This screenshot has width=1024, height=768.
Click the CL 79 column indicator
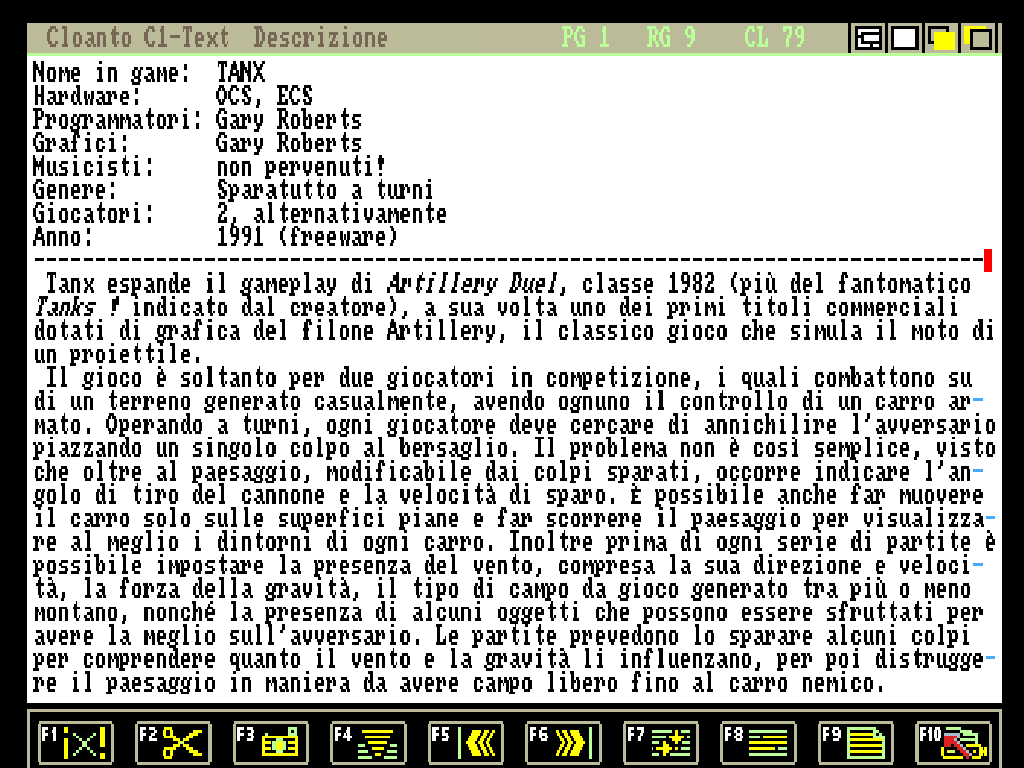(x=774, y=39)
